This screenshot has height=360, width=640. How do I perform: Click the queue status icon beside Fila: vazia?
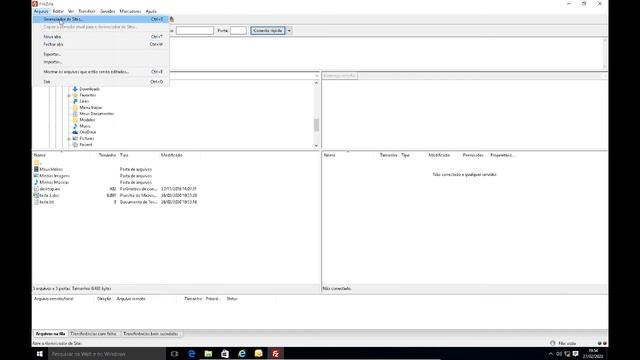pos(553,343)
